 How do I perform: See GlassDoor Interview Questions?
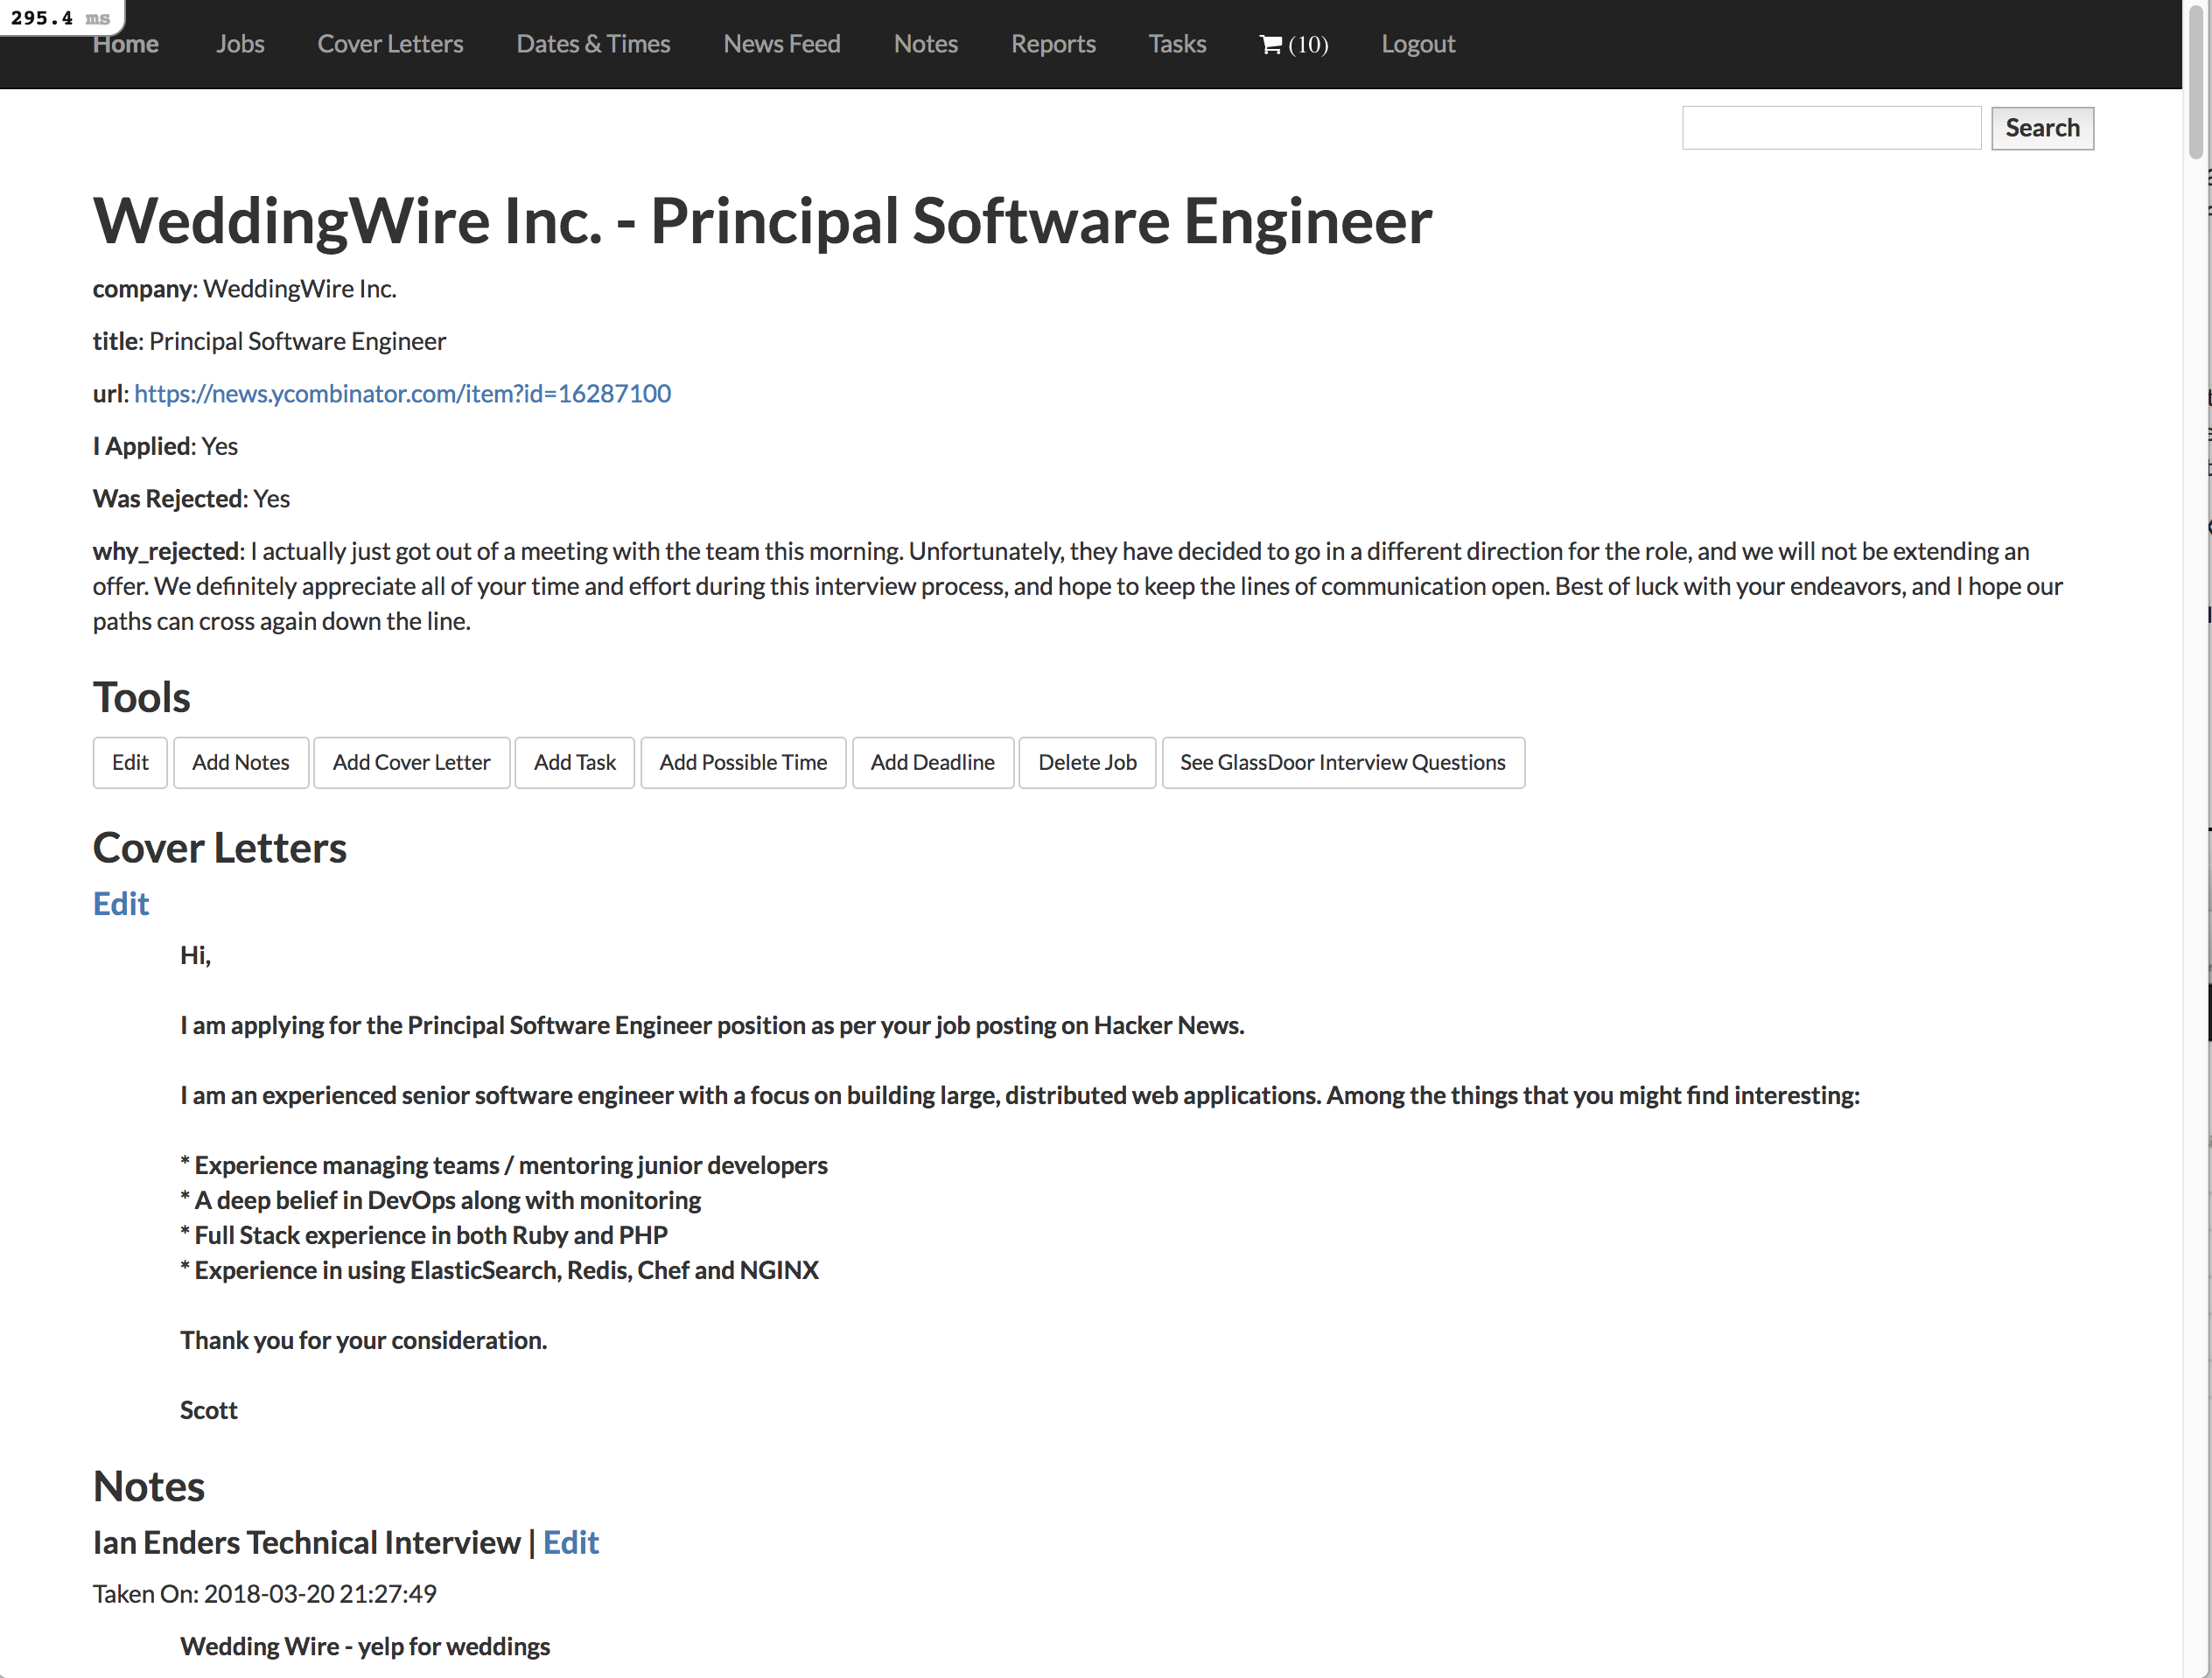(1343, 763)
